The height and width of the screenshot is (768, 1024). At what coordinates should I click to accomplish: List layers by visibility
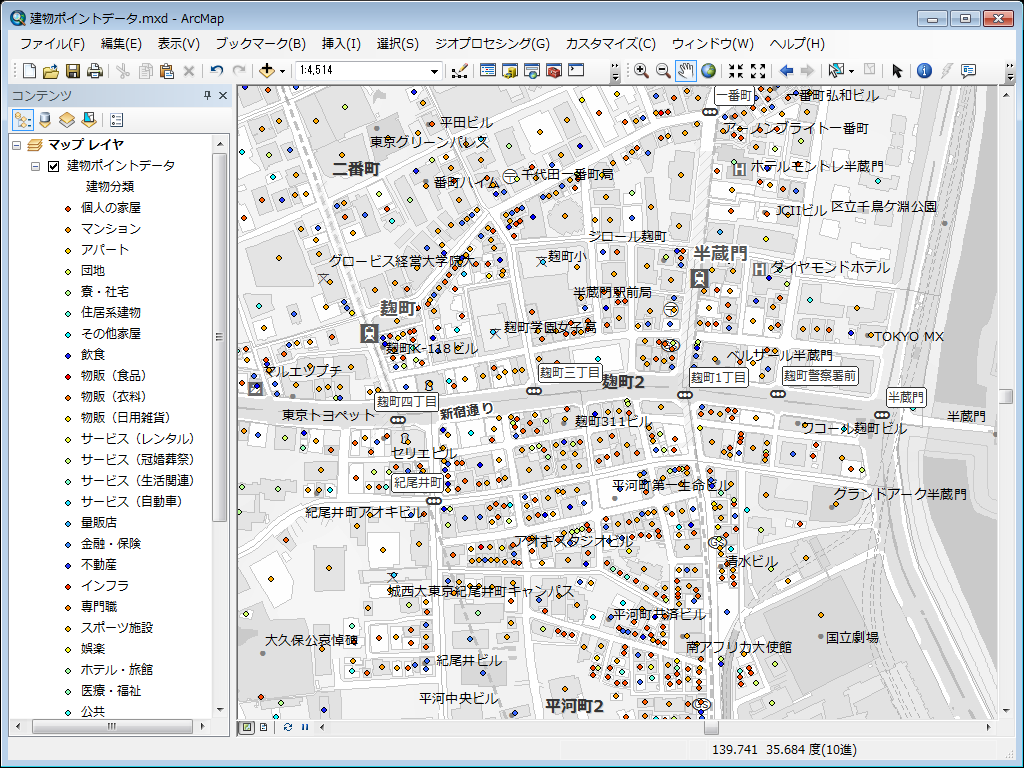[67, 120]
